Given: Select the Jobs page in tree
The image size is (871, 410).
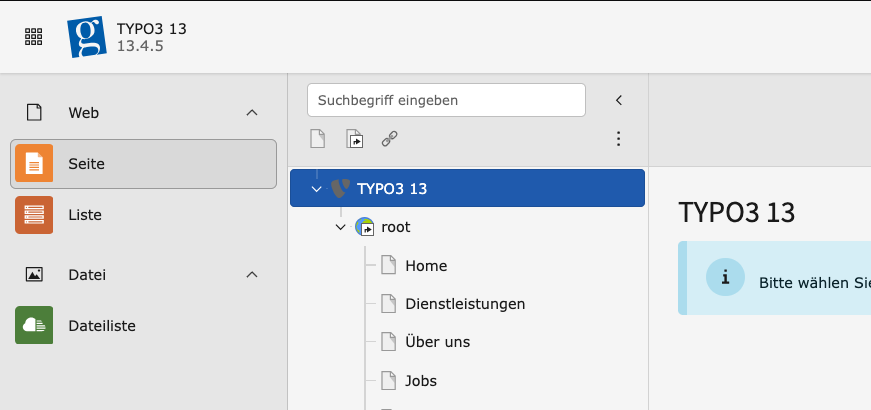Looking at the screenshot, I should tap(421, 381).
